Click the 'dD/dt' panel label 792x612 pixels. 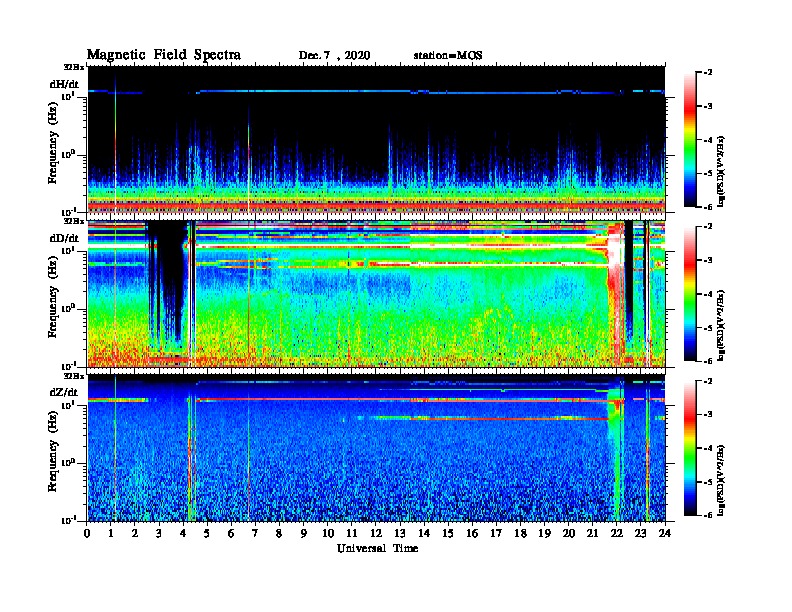point(64,238)
